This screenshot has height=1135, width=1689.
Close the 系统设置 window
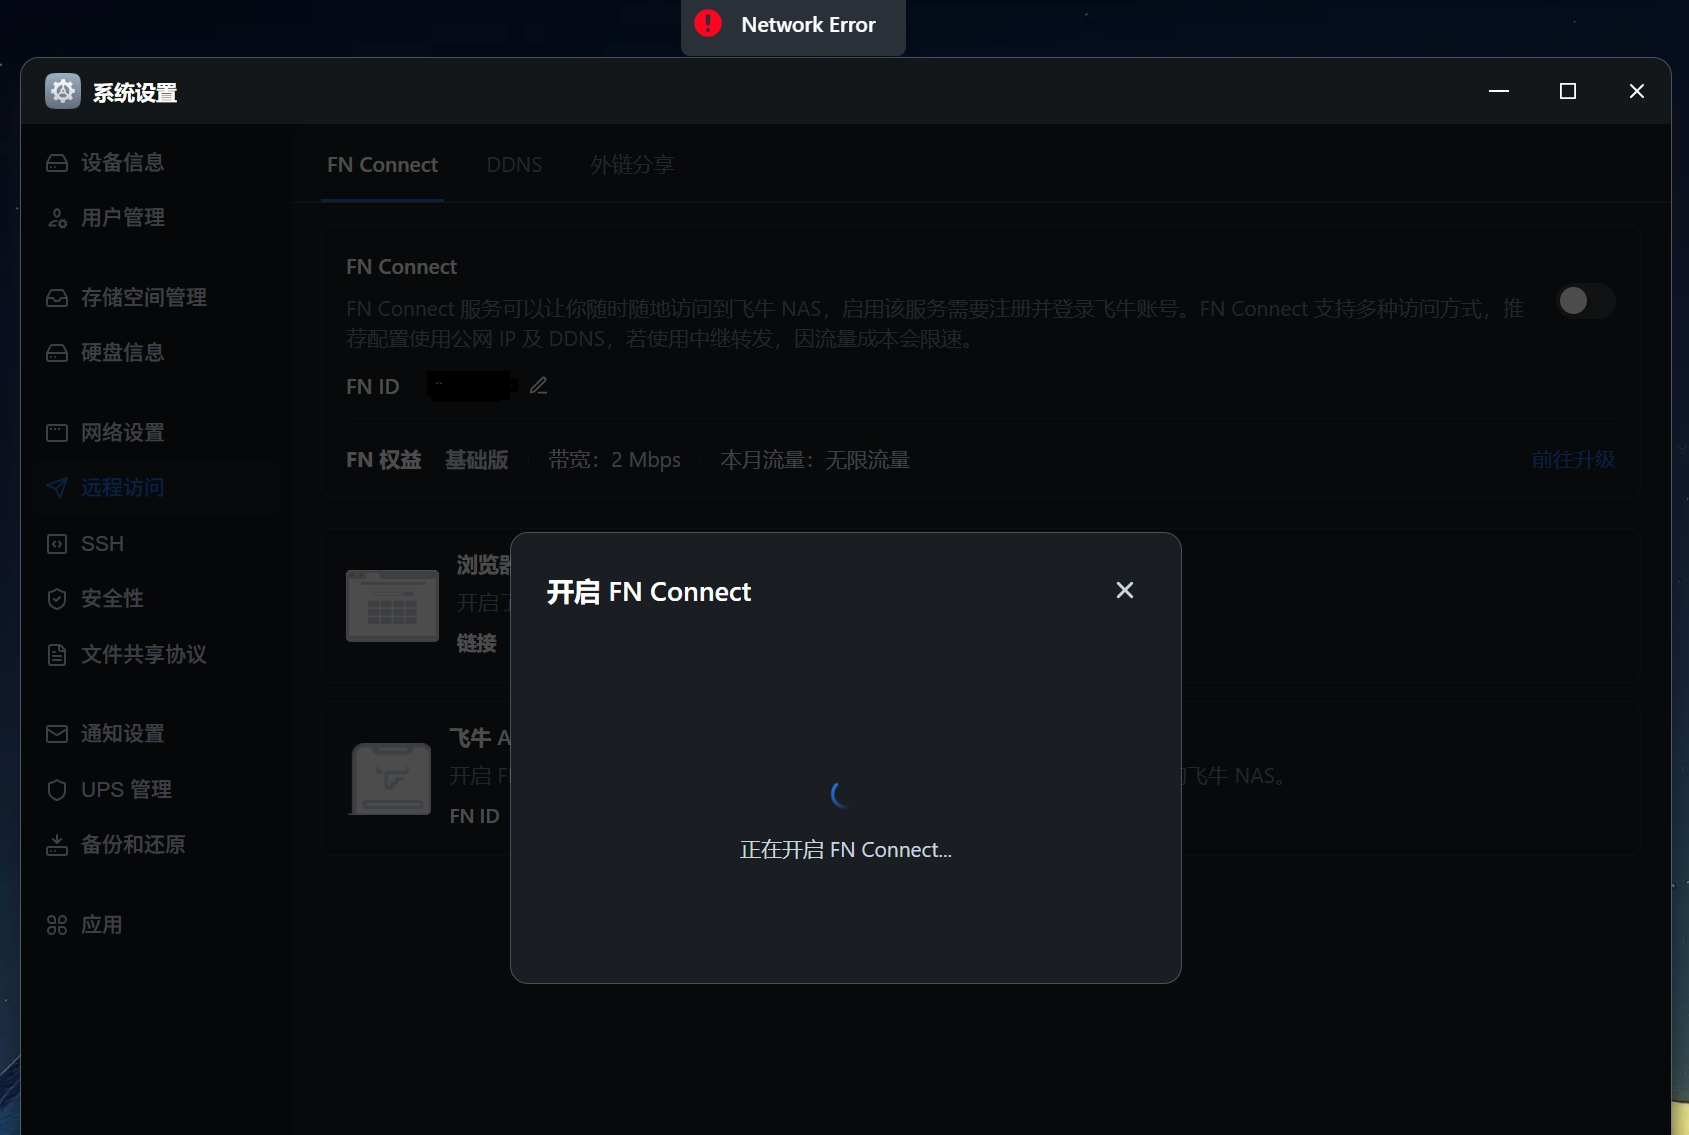[1637, 91]
